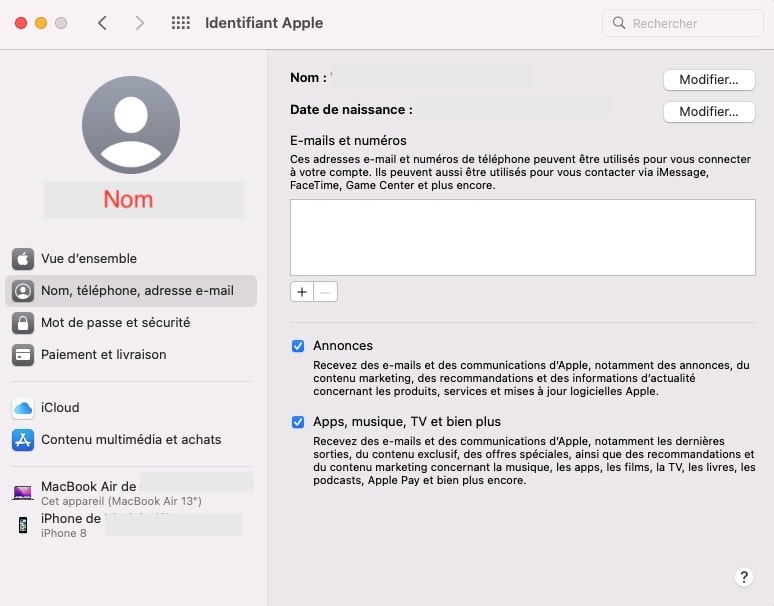Click the Identifiant Apple window title

(x=264, y=23)
